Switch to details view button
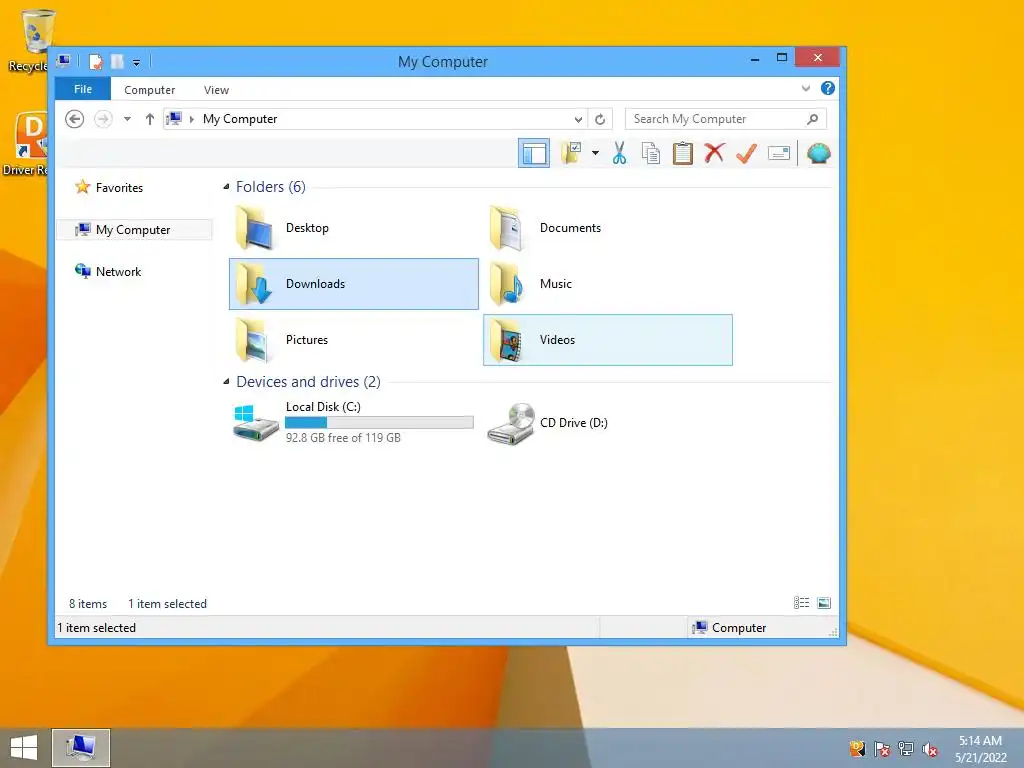The width and height of the screenshot is (1024, 768). point(801,603)
